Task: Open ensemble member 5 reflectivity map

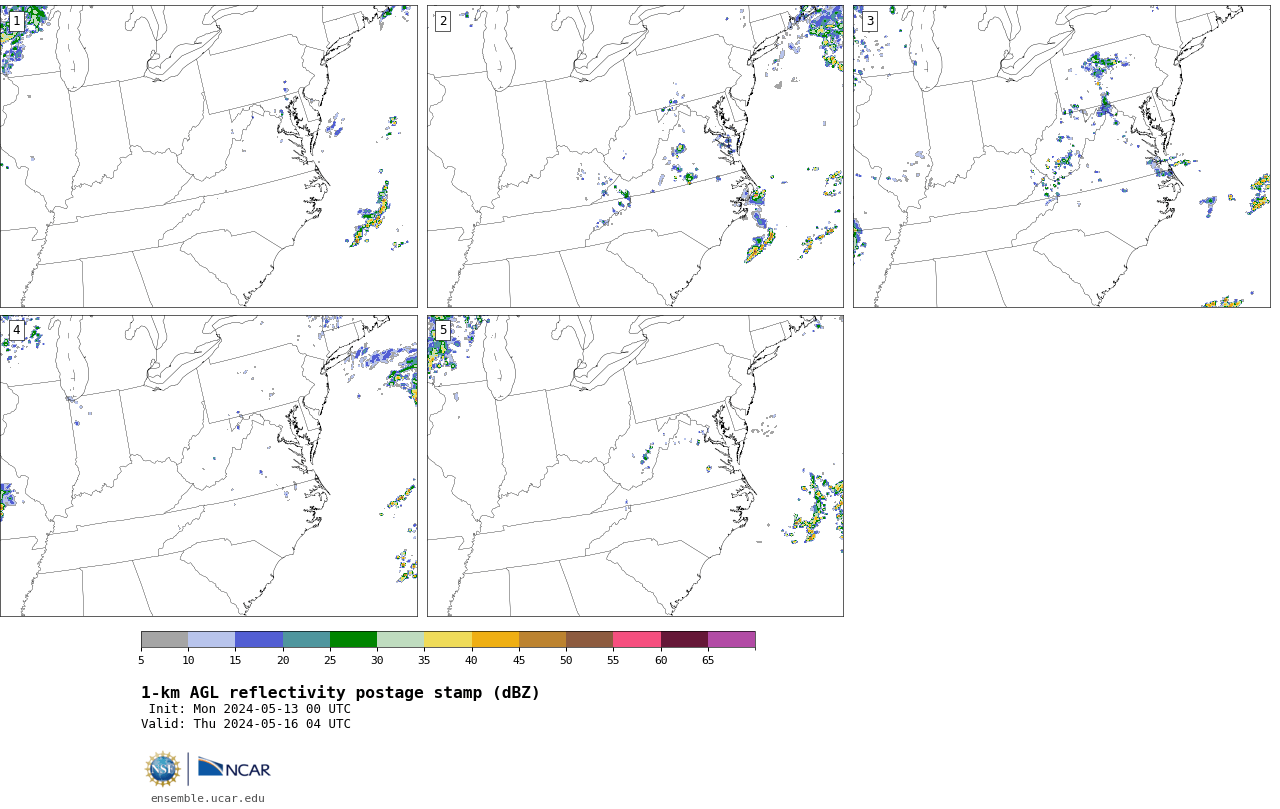Action: point(635,466)
